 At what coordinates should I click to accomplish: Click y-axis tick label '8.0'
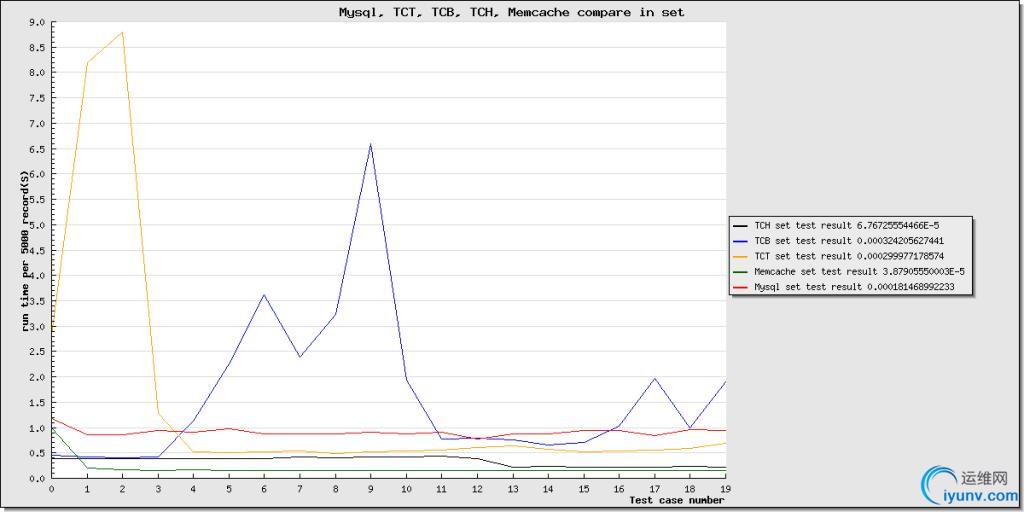(38, 72)
